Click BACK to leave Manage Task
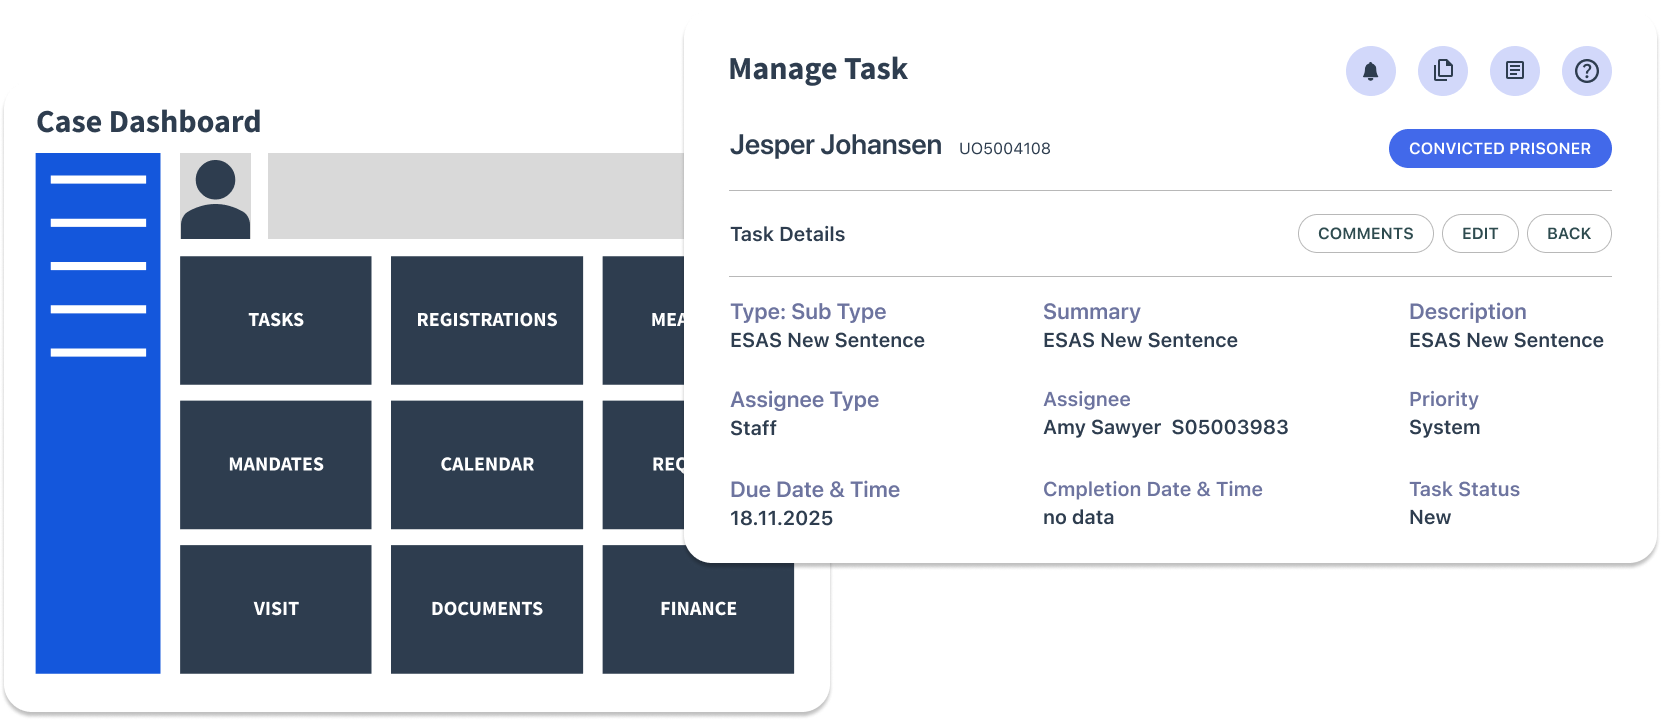The height and width of the screenshot is (720, 1667). pyautogui.click(x=1568, y=233)
